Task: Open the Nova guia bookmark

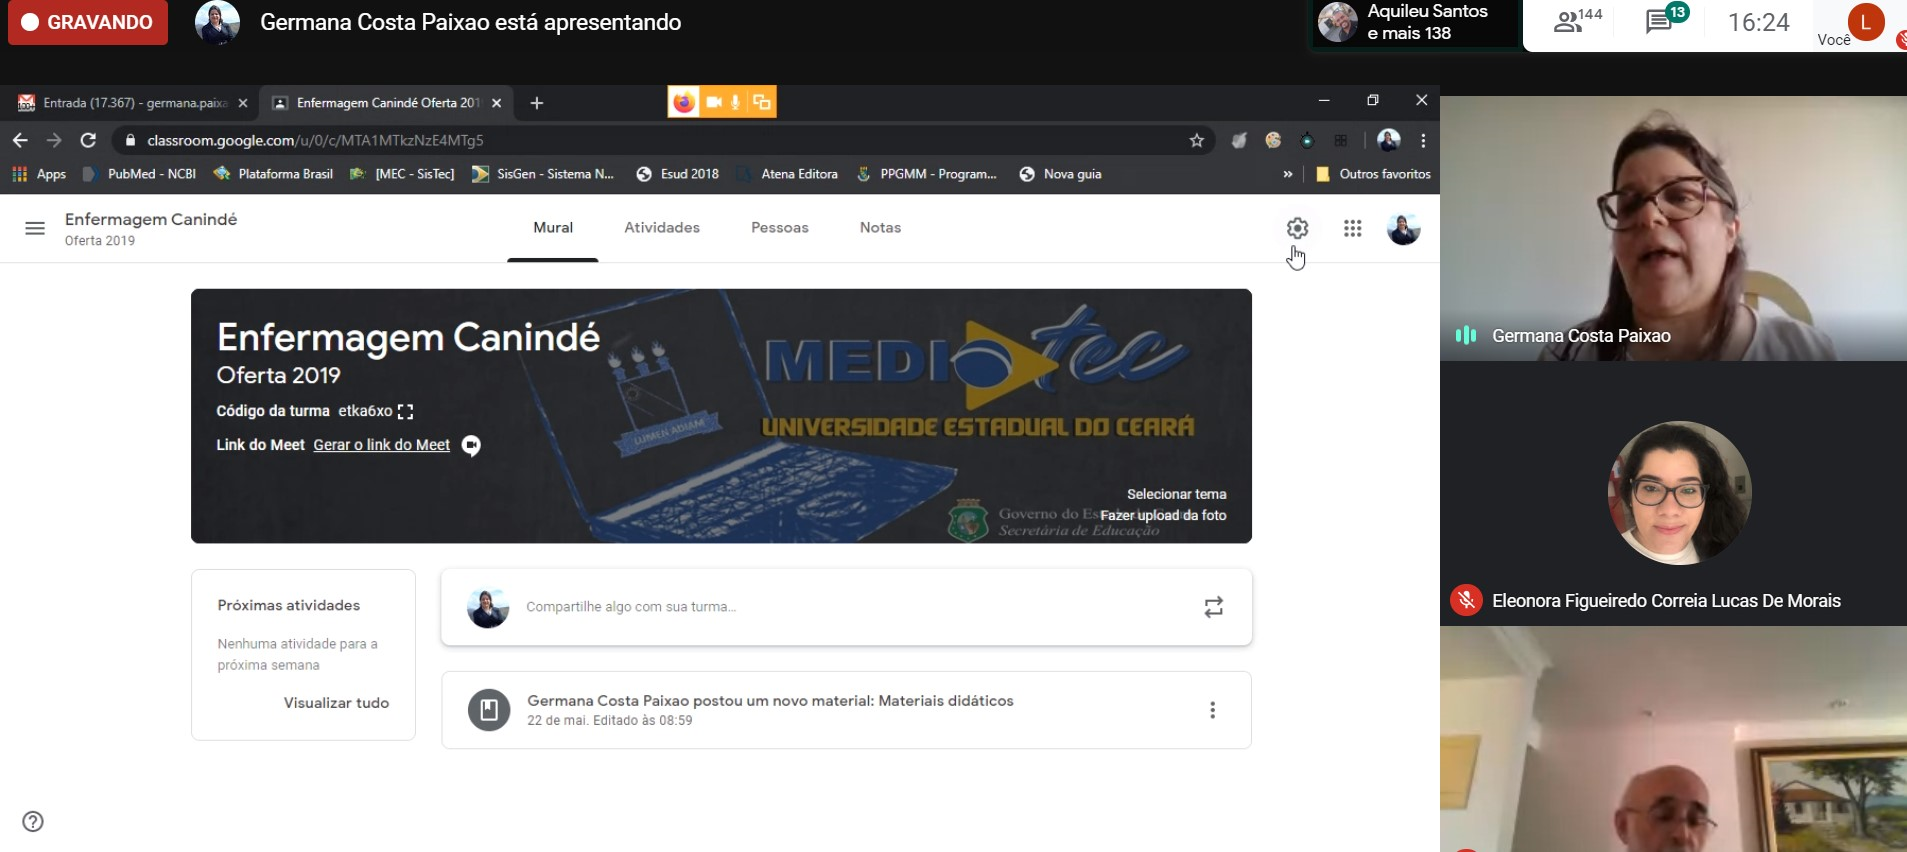Action: click(1061, 174)
